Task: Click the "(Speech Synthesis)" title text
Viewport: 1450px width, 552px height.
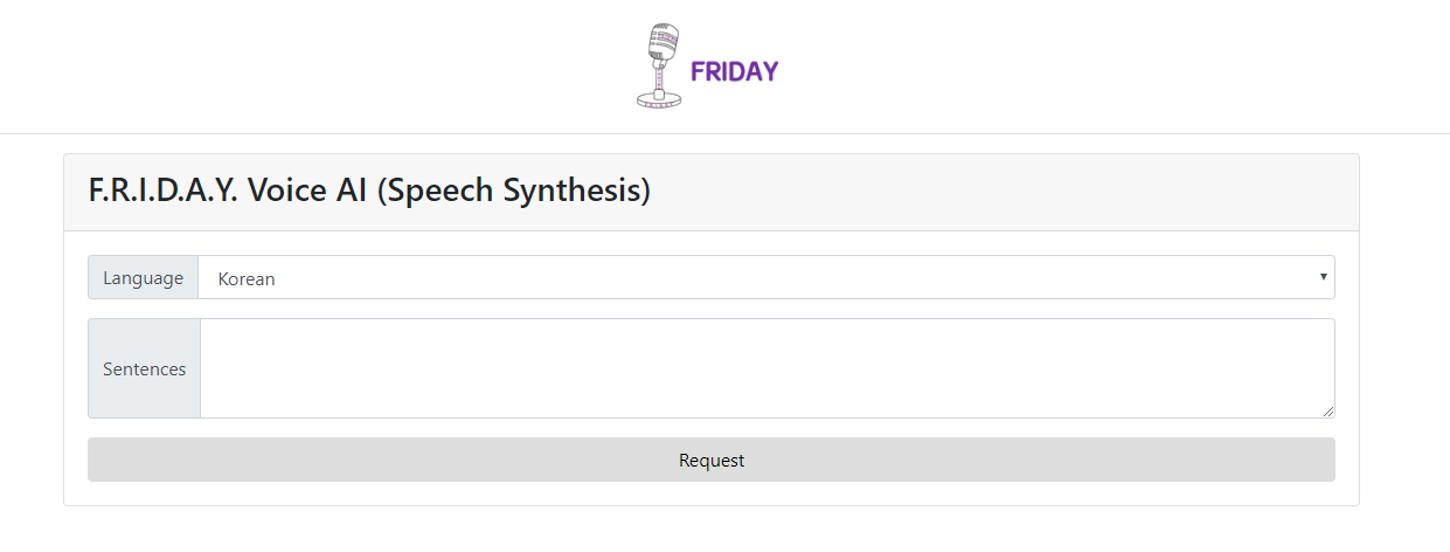Action: coord(514,190)
